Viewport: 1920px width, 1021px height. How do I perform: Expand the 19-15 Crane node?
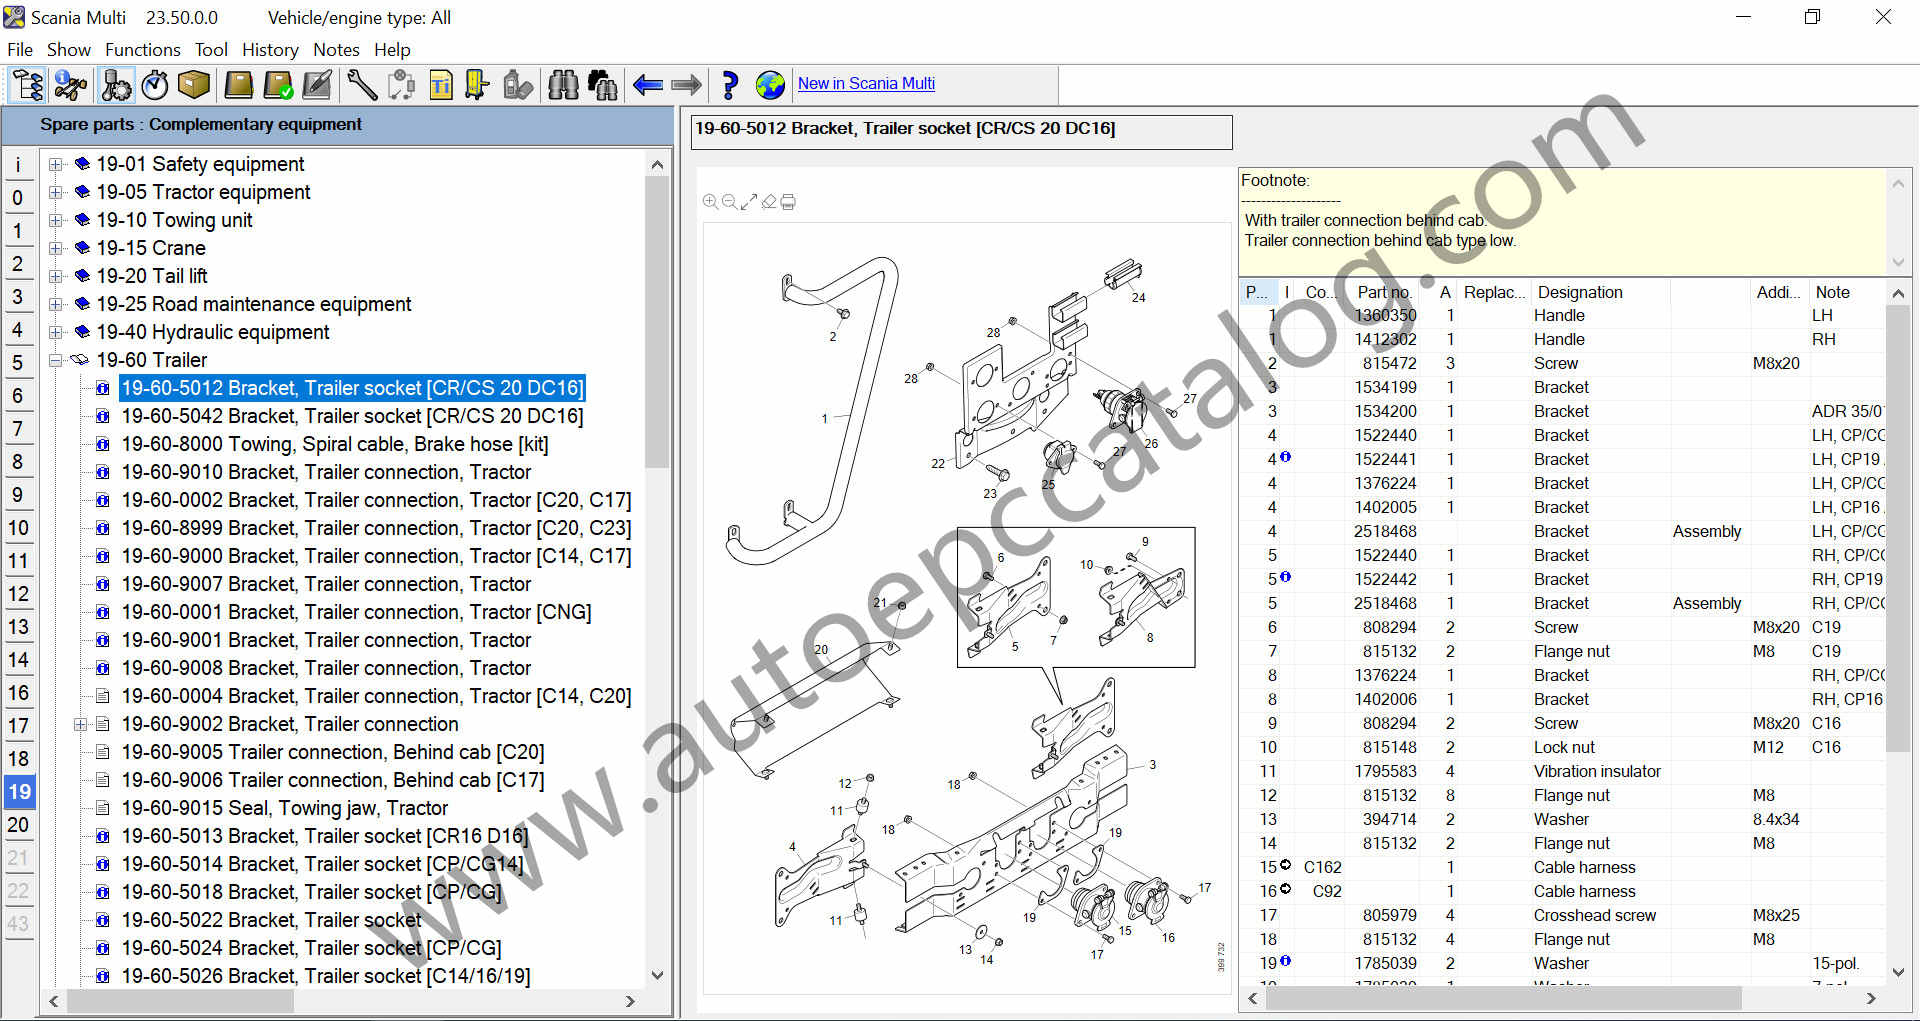coord(56,248)
